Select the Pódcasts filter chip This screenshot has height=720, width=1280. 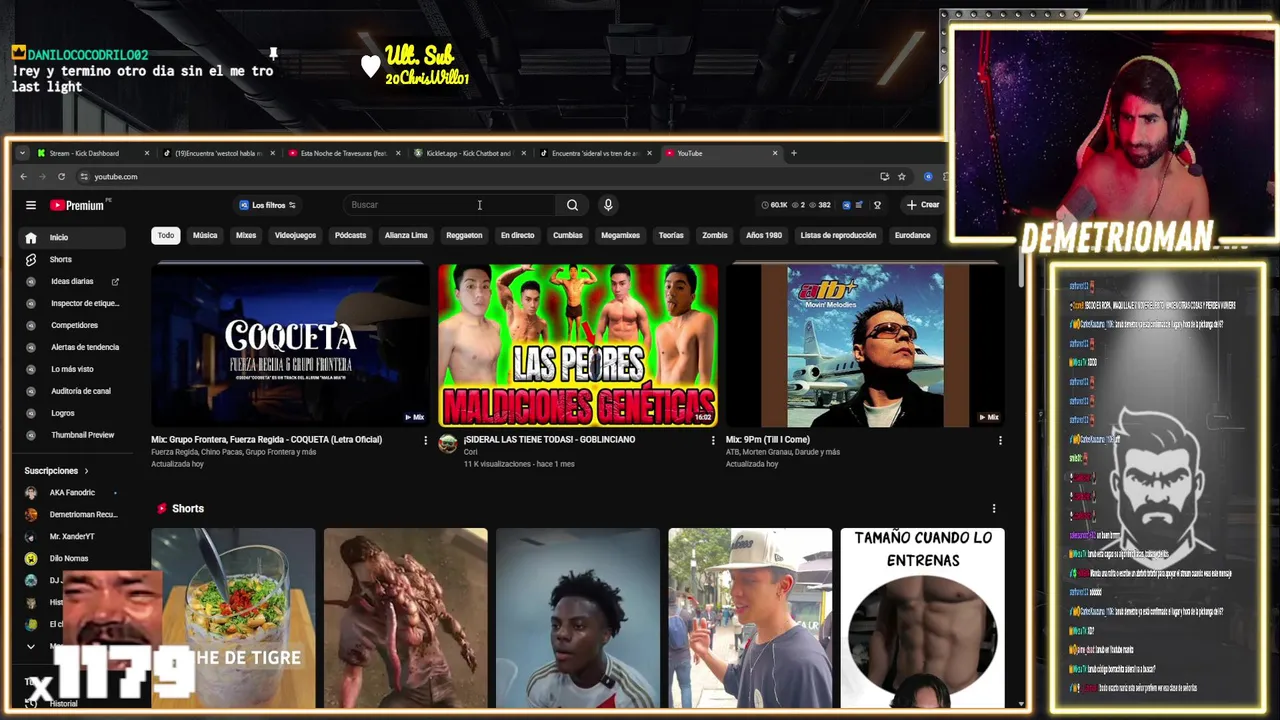pyautogui.click(x=350, y=236)
